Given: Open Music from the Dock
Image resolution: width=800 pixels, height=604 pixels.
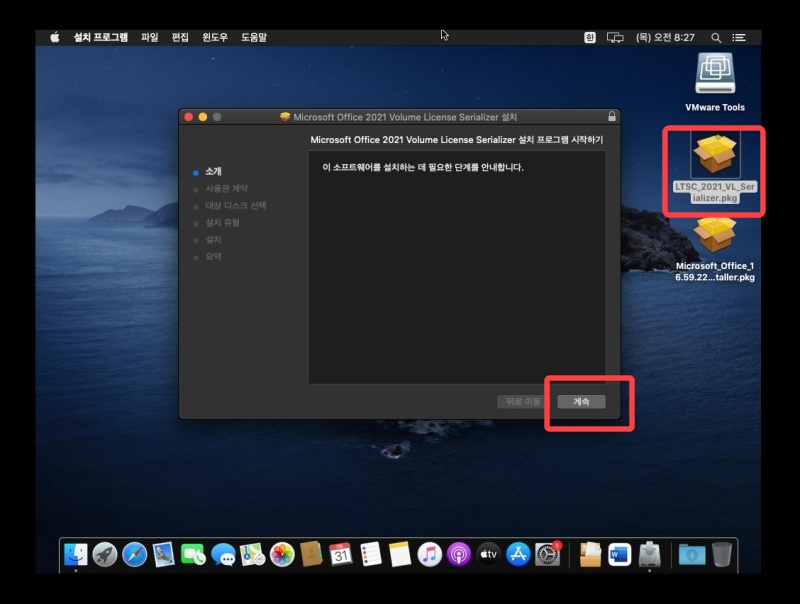Looking at the screenshot, I should pyautogui.click(x=429, y=554).
